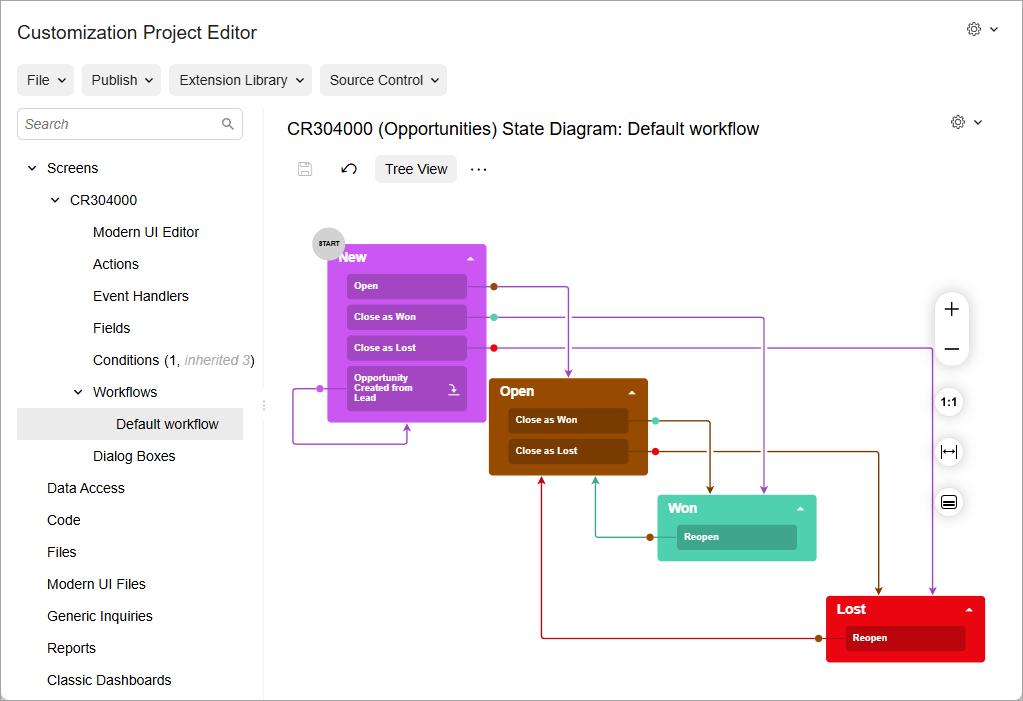Collapse the CR304000 tree node
This screenshot has width=1023, height=701.
(55, 200)
